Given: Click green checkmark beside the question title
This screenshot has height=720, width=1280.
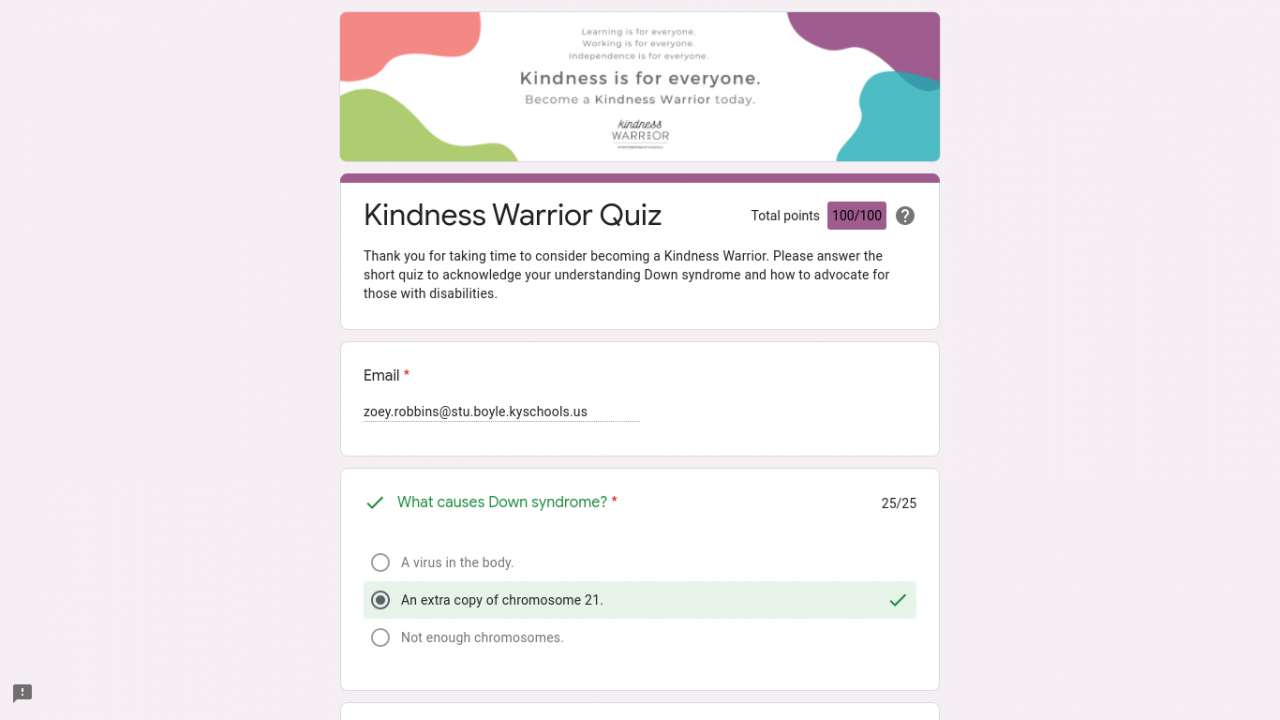Looking at the screenshot, I should [375, 503].
